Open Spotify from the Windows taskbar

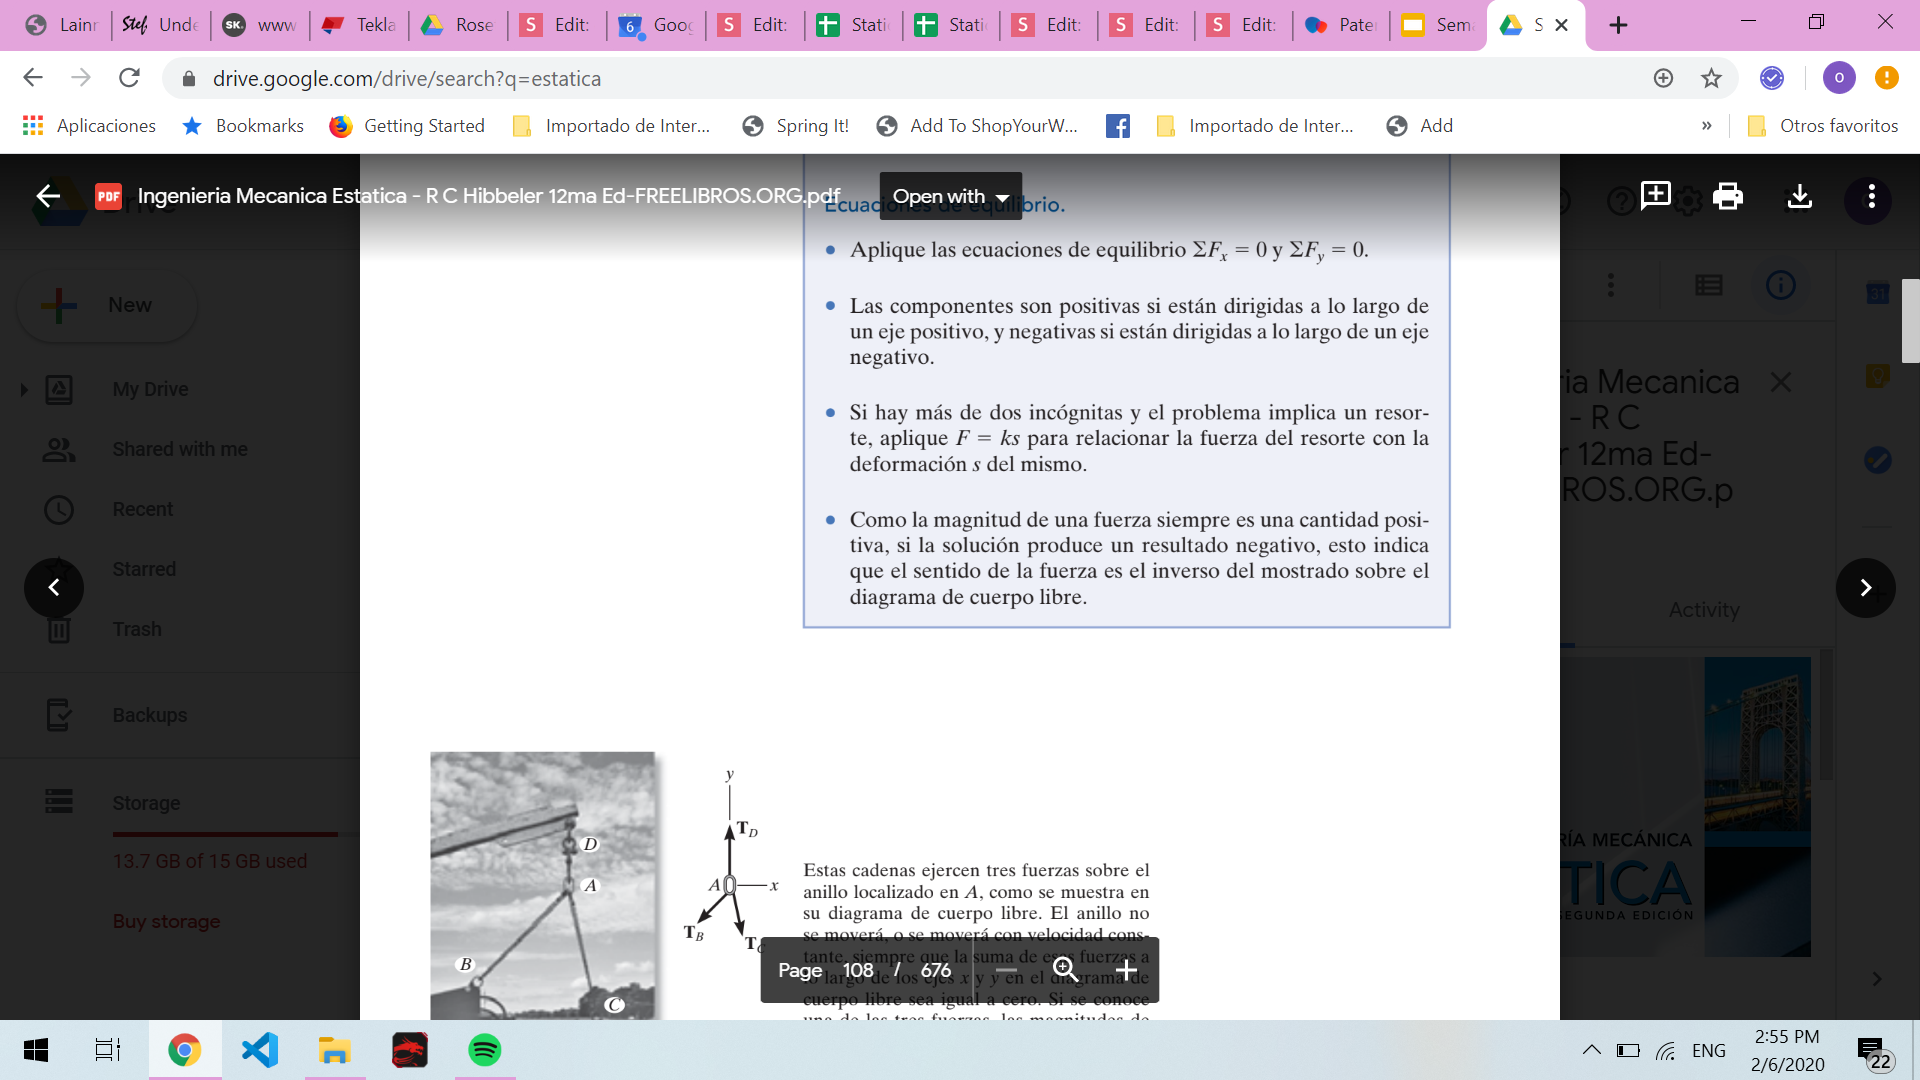[x=484, y=1050]
